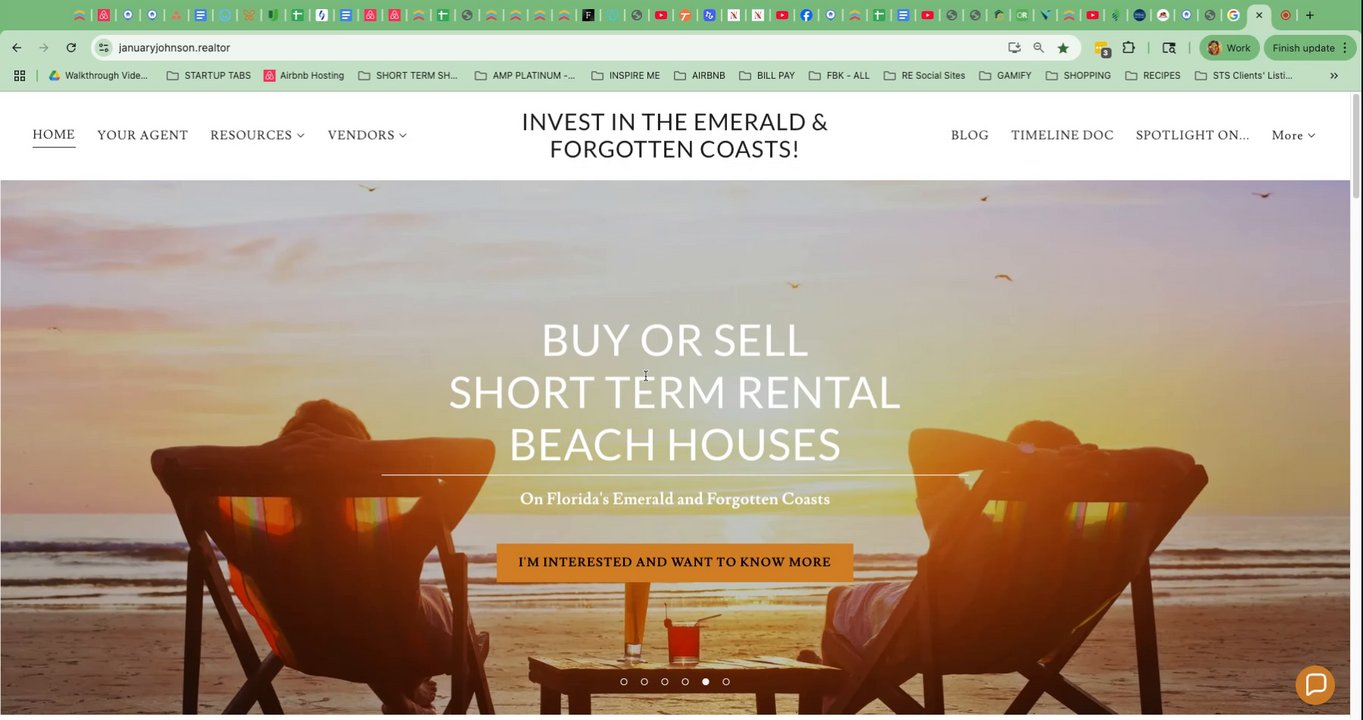This screenshot has width=1363, height=720.
Task: Open the Blog page
Action: (x=969, y=135)
